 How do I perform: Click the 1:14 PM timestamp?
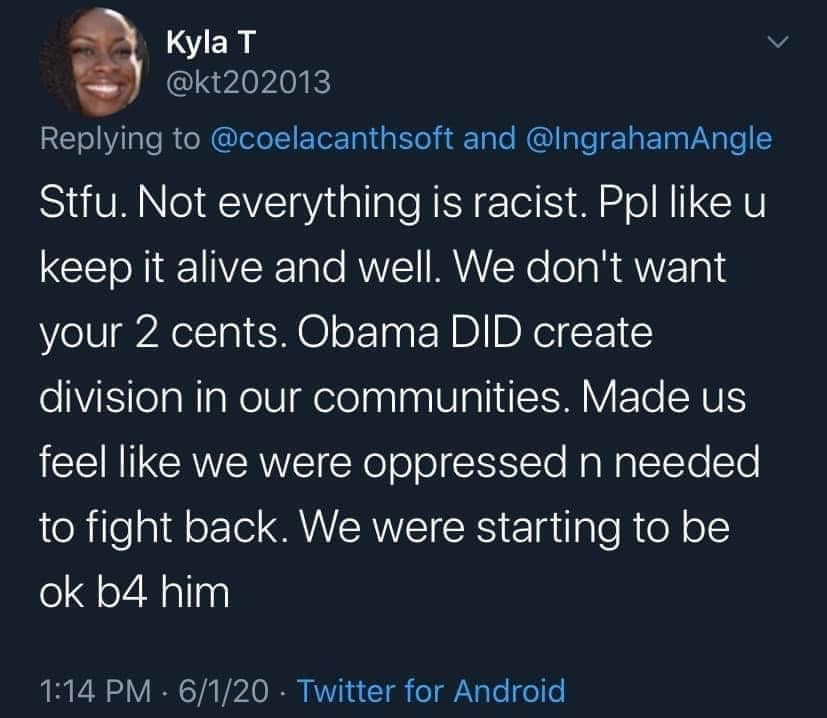point(95,691)
